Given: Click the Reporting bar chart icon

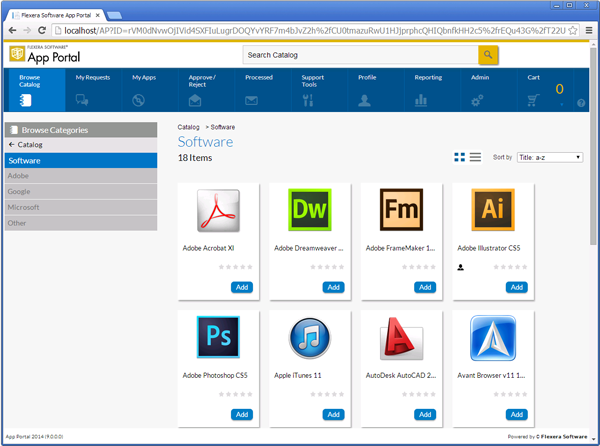Looking at the screenshot, I should 421,101.
